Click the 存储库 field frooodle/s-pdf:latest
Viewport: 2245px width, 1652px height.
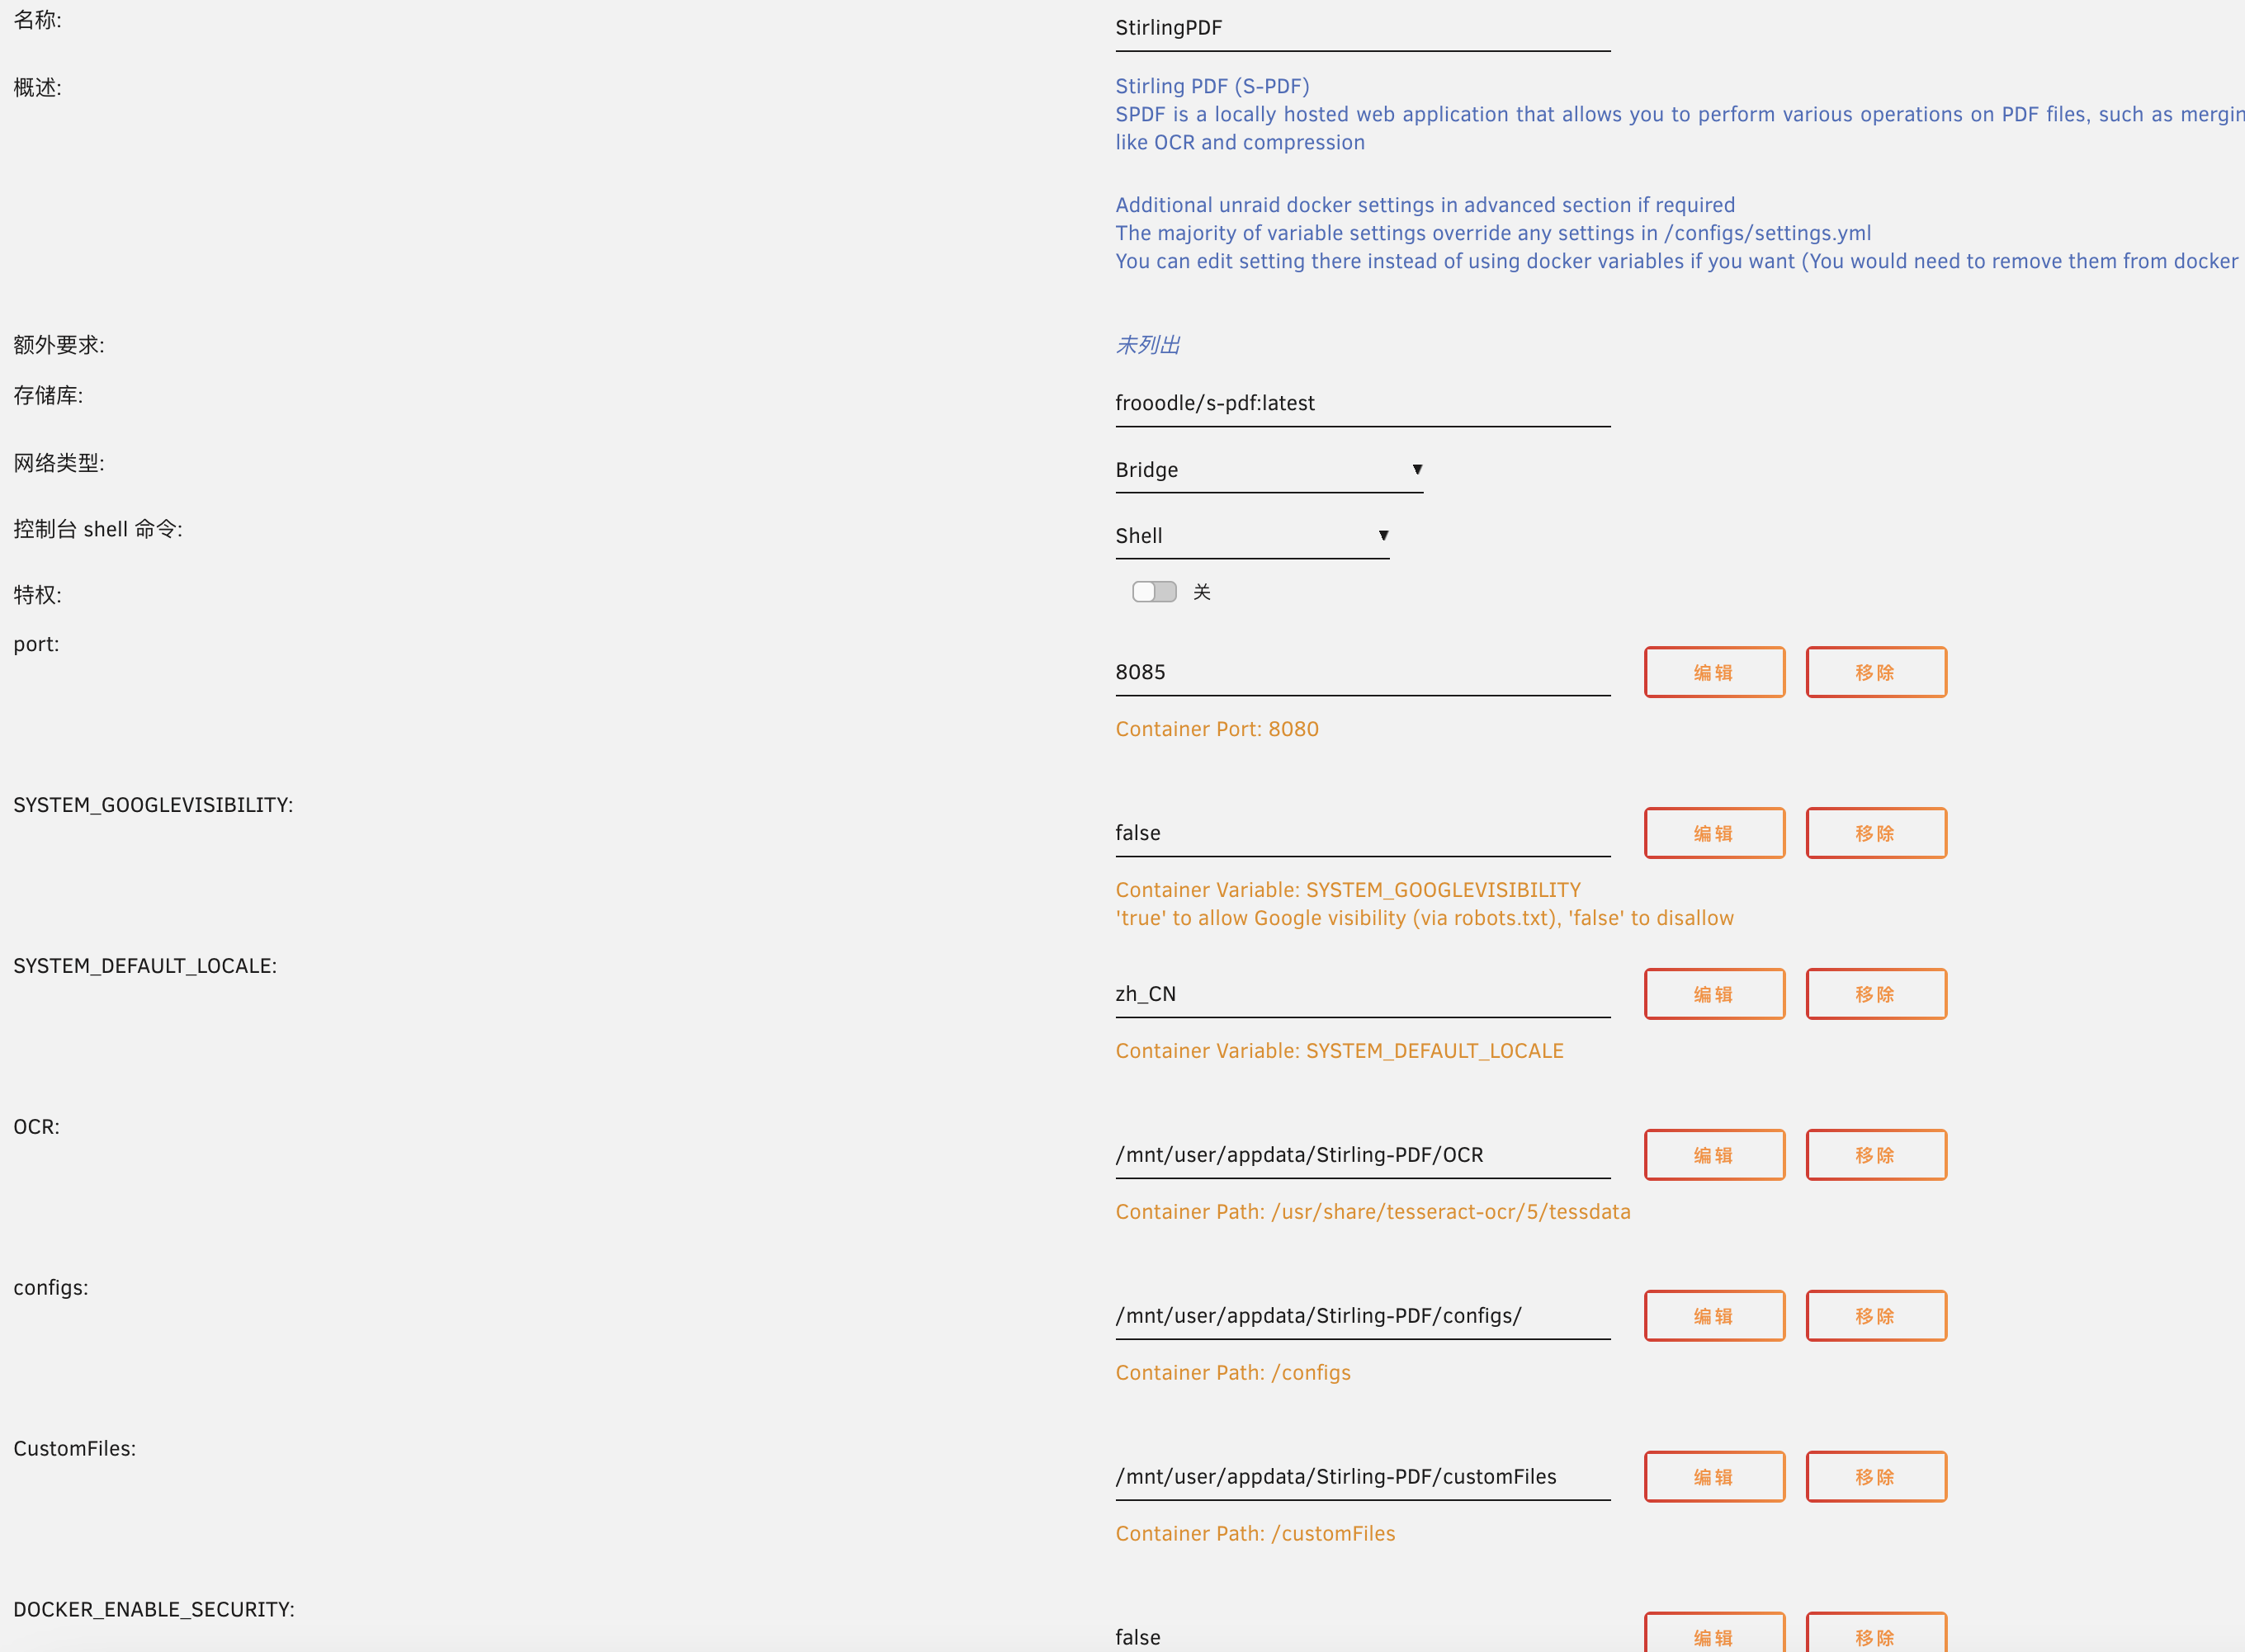[x=1362, y=403]
